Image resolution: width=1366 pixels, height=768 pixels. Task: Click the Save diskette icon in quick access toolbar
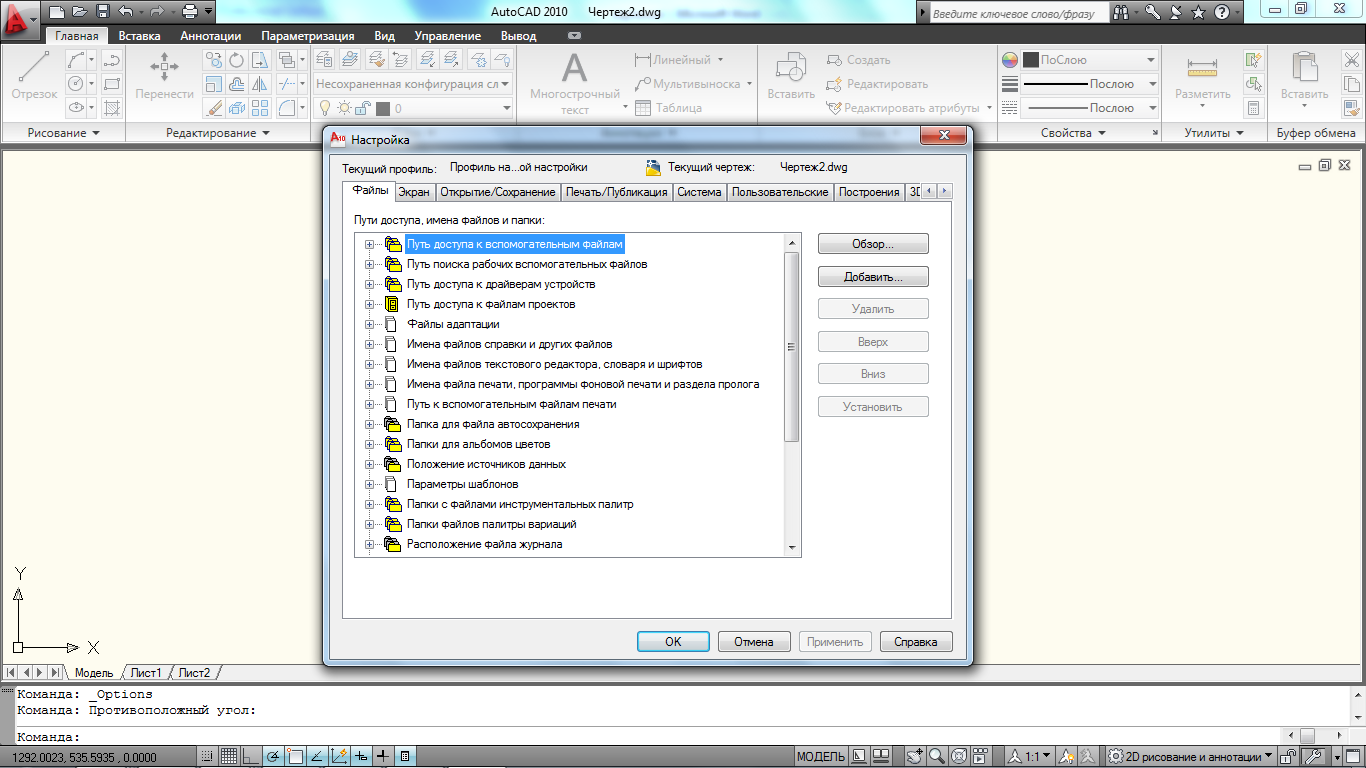[103, 12]
